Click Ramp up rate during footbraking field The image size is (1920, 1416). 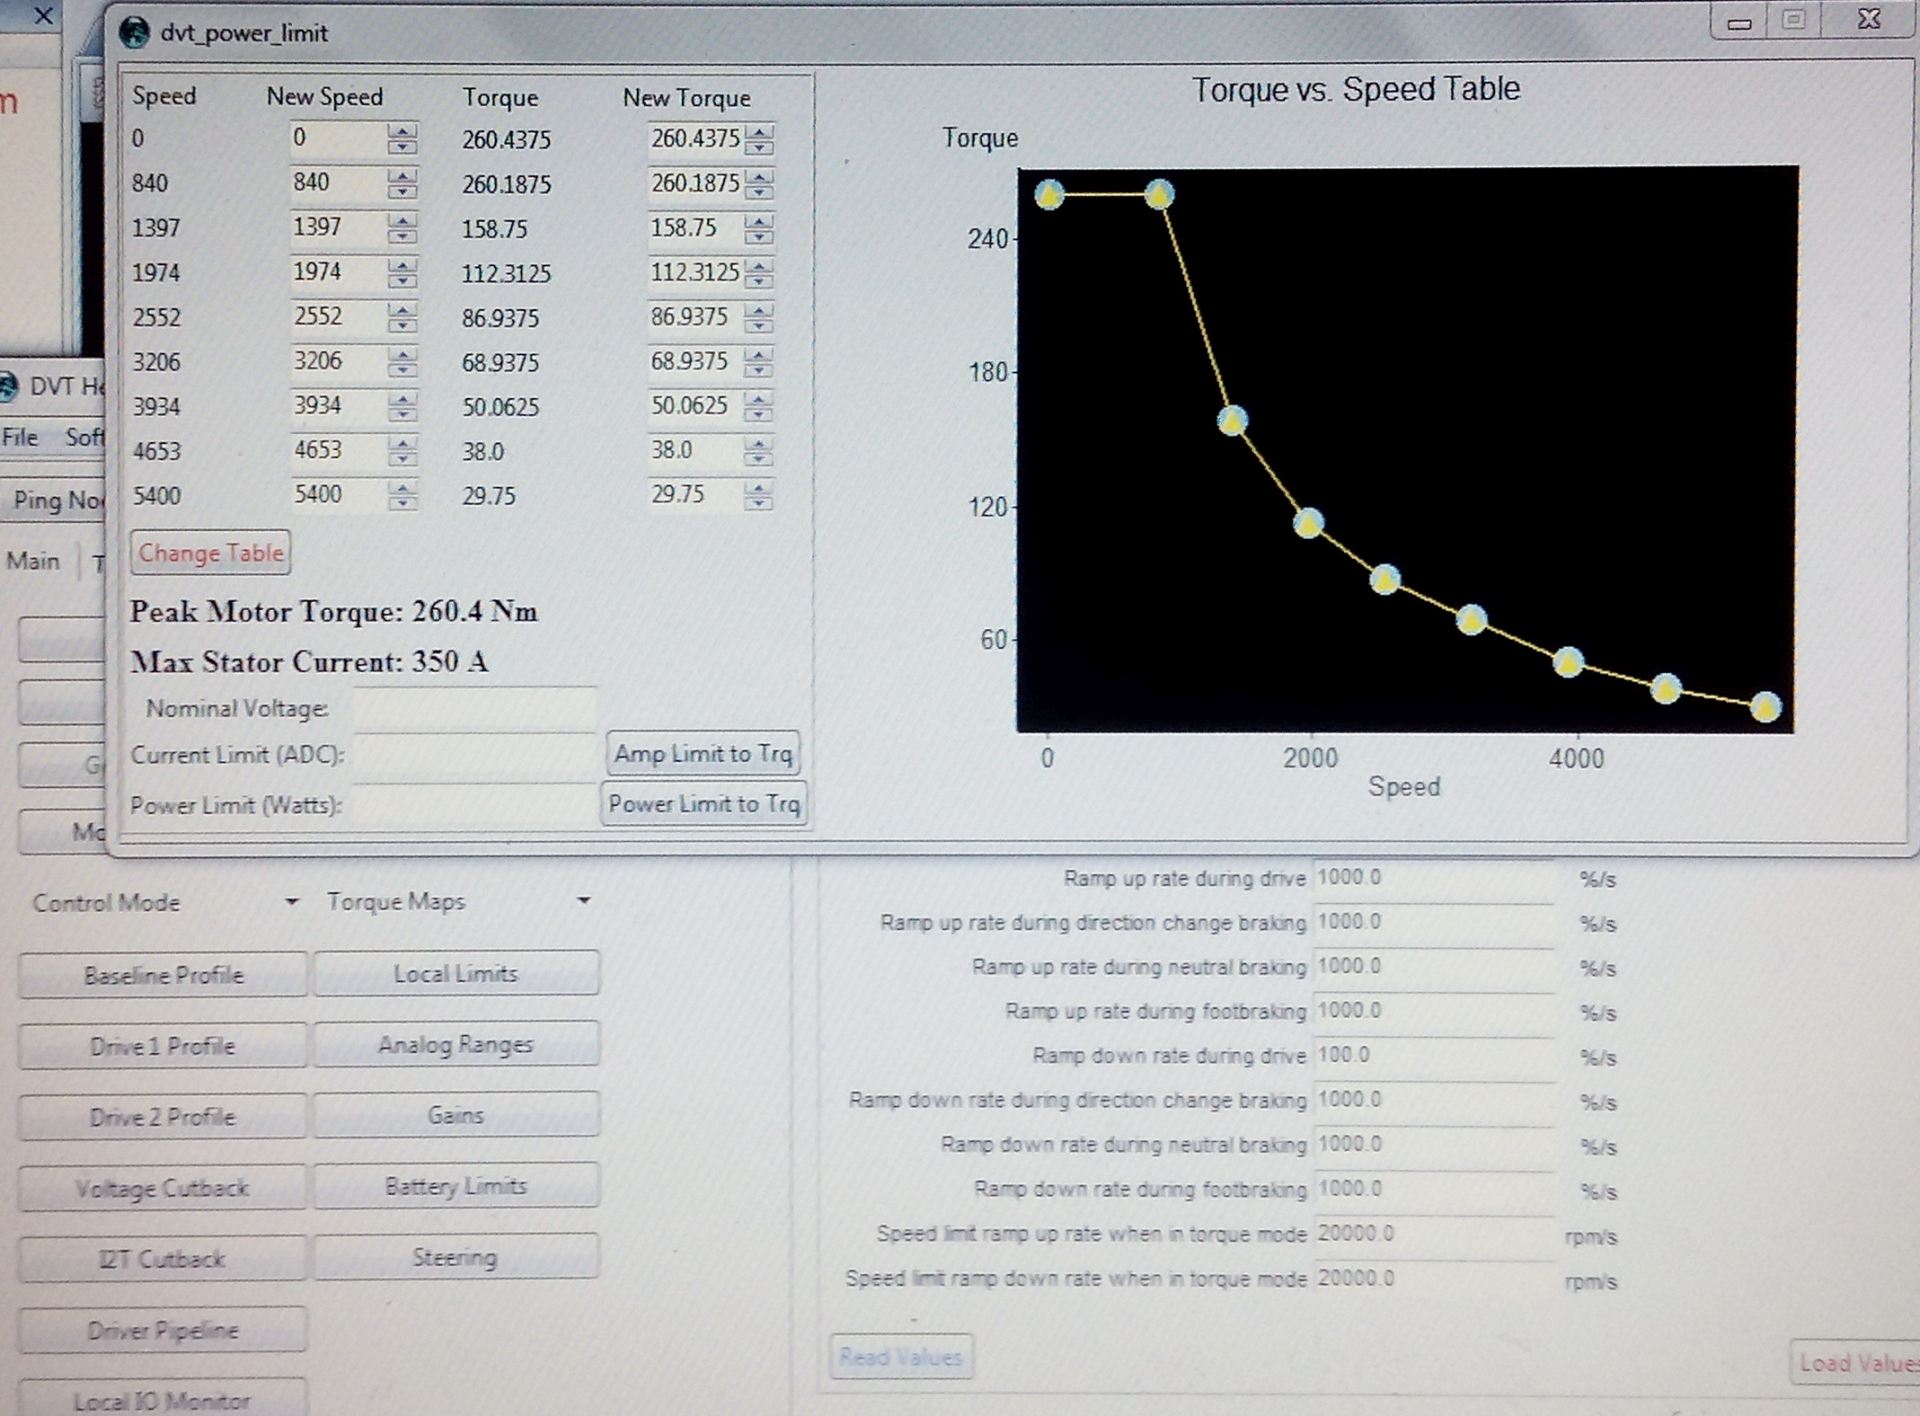pyautogui.click(x=1434, y=1011)
